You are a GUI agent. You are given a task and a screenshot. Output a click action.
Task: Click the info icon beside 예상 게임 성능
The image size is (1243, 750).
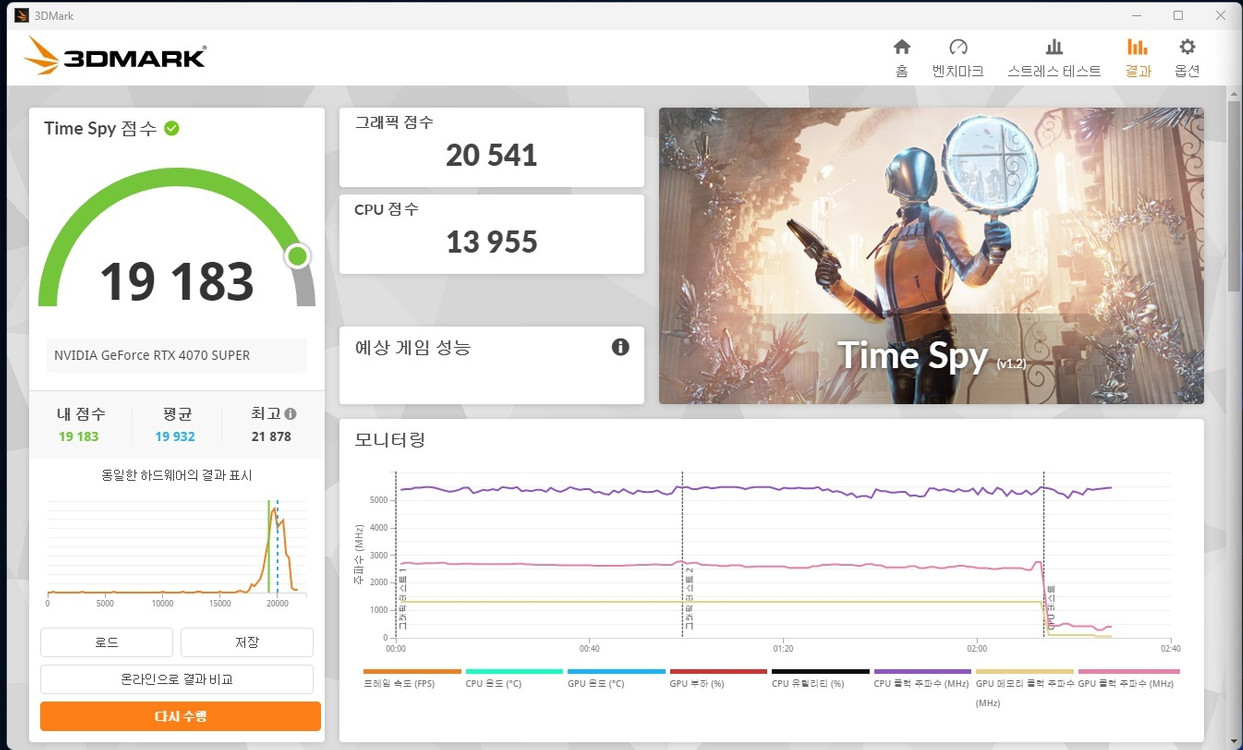(x=620, y=347)
